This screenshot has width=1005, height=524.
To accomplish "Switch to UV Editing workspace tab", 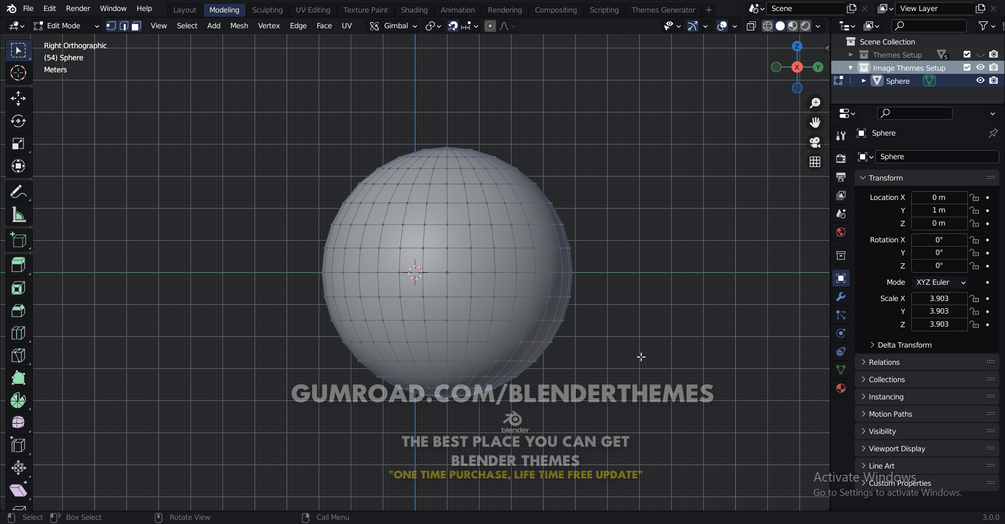I will click(313, 10).
